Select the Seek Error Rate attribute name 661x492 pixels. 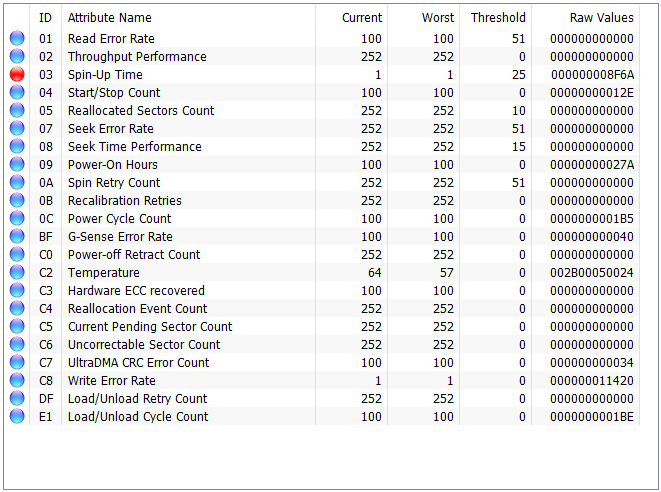pyautogui.click(x=111, y=129)
